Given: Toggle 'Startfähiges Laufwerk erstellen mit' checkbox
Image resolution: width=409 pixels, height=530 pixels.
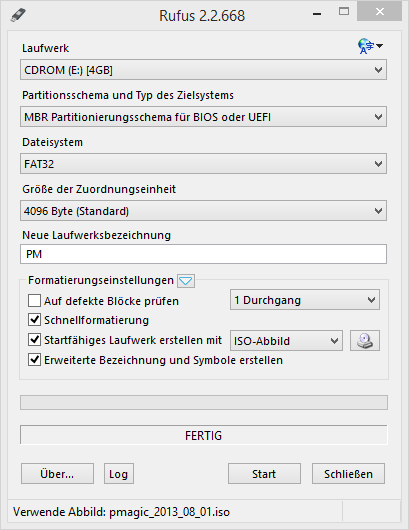Looking at the screenshot, I should 34,340.
